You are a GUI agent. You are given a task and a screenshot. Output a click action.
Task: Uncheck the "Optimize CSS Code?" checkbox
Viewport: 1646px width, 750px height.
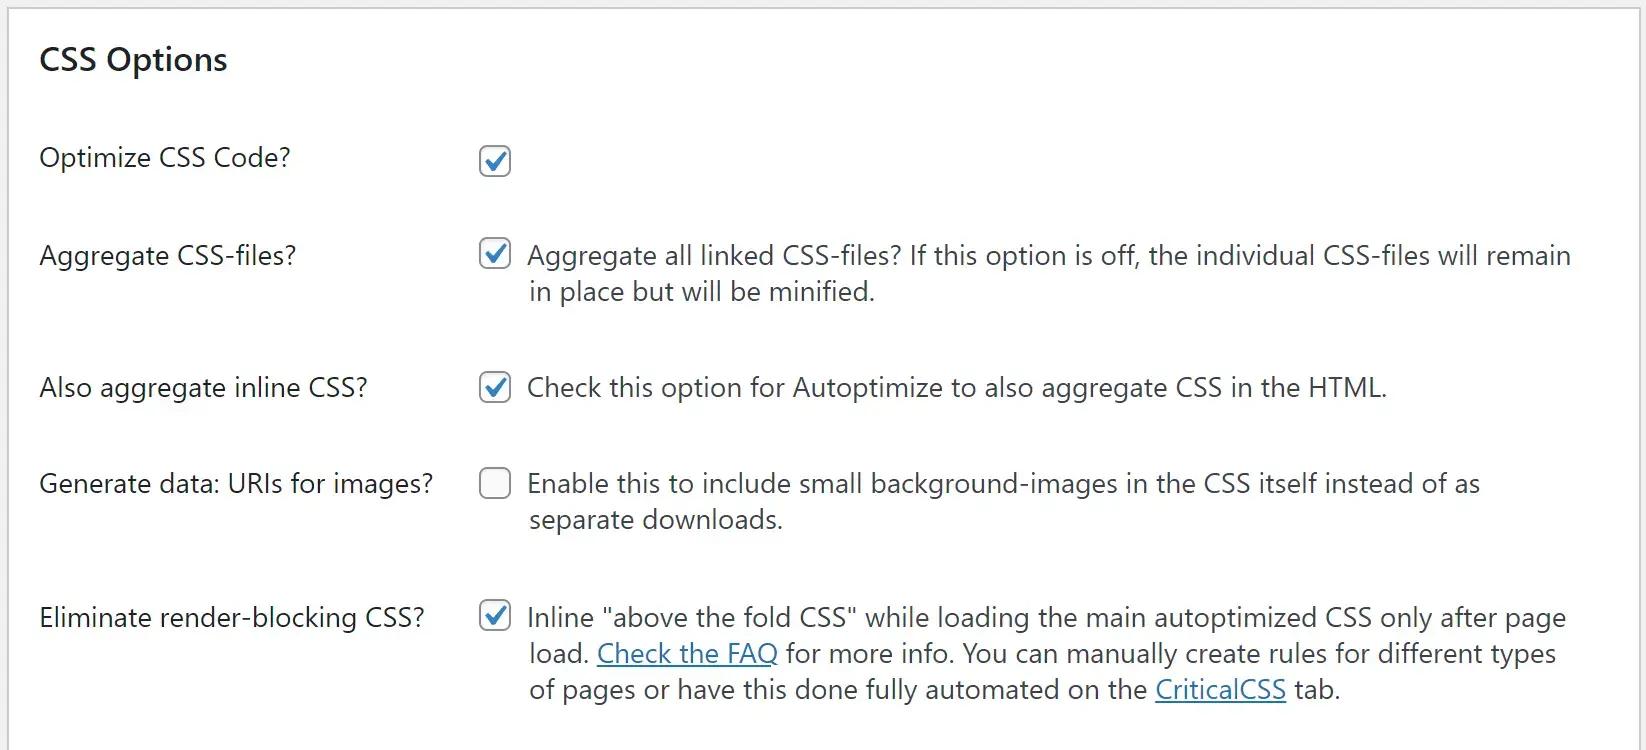[494, 161]
